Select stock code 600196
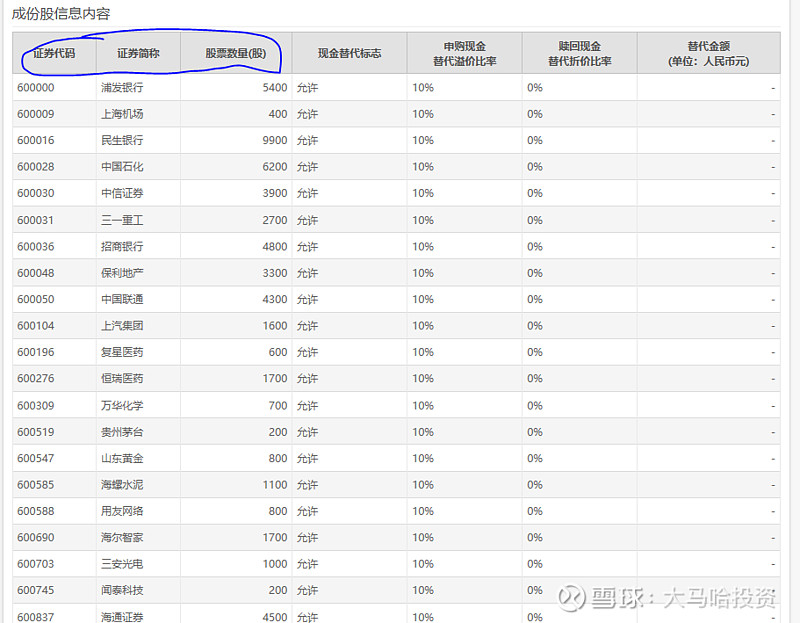 pyautogui.click(x=36, y=353)
